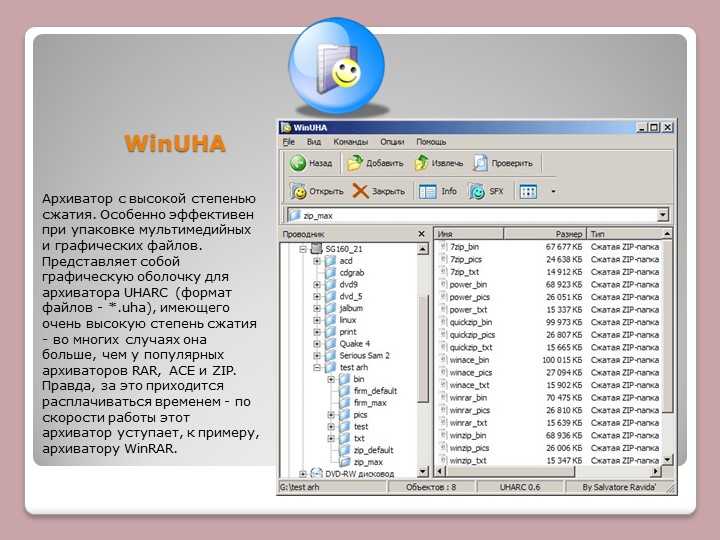Select the cdgrab folder icon in tree
The height and width of the screenshot is (540, 720).
click(331, 273)
